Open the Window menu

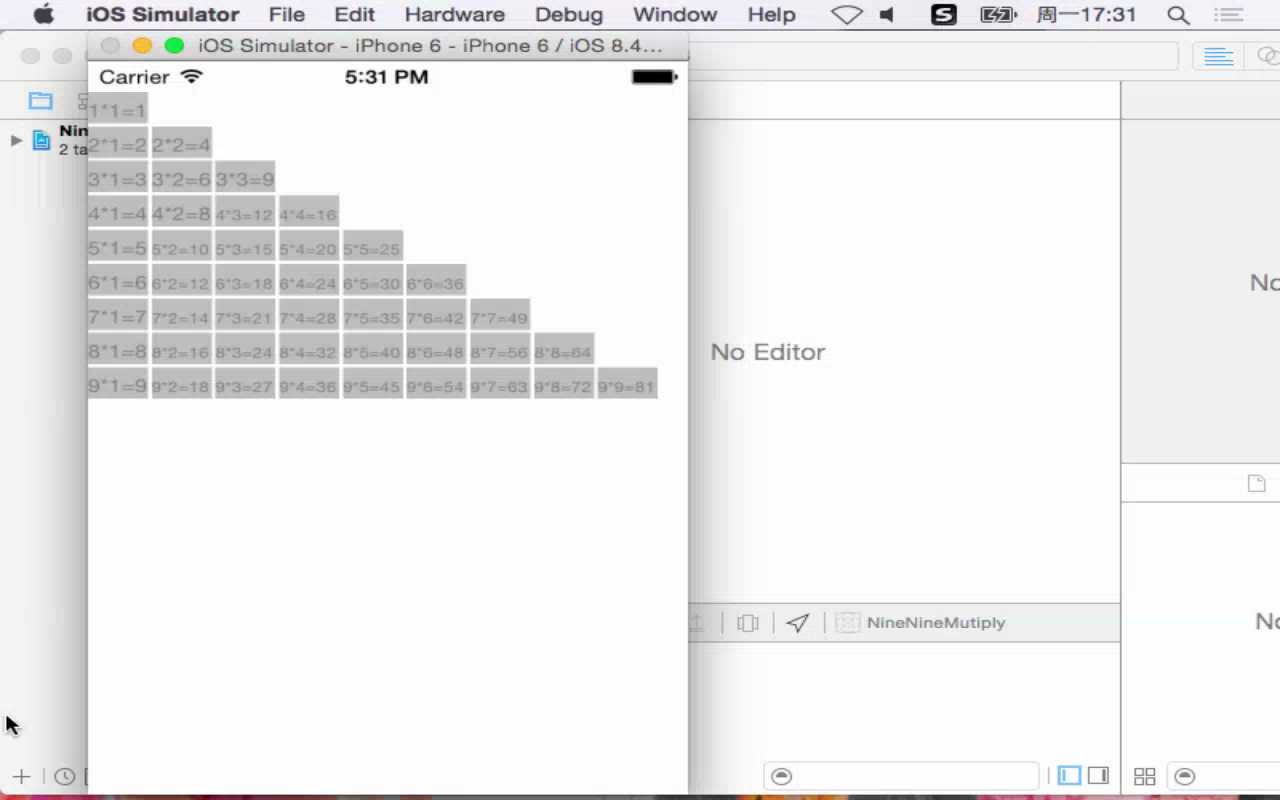[x=675, y=14]
